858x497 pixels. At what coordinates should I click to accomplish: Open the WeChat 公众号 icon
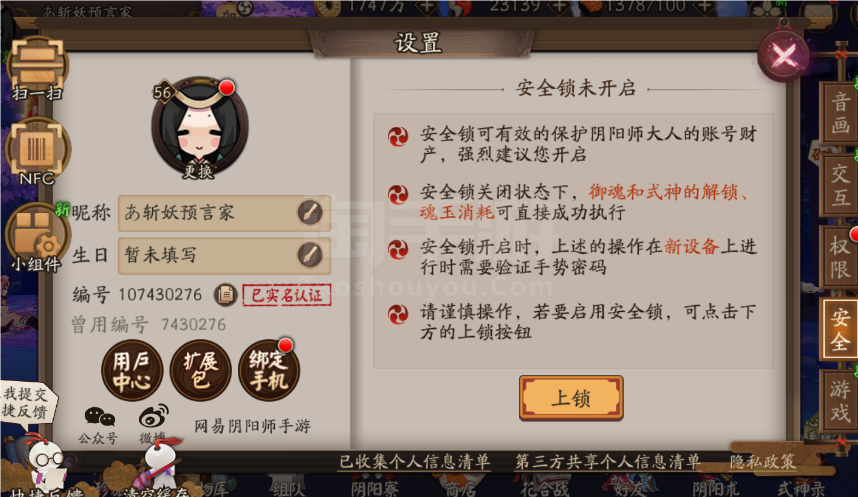click(x=98, y=425)
